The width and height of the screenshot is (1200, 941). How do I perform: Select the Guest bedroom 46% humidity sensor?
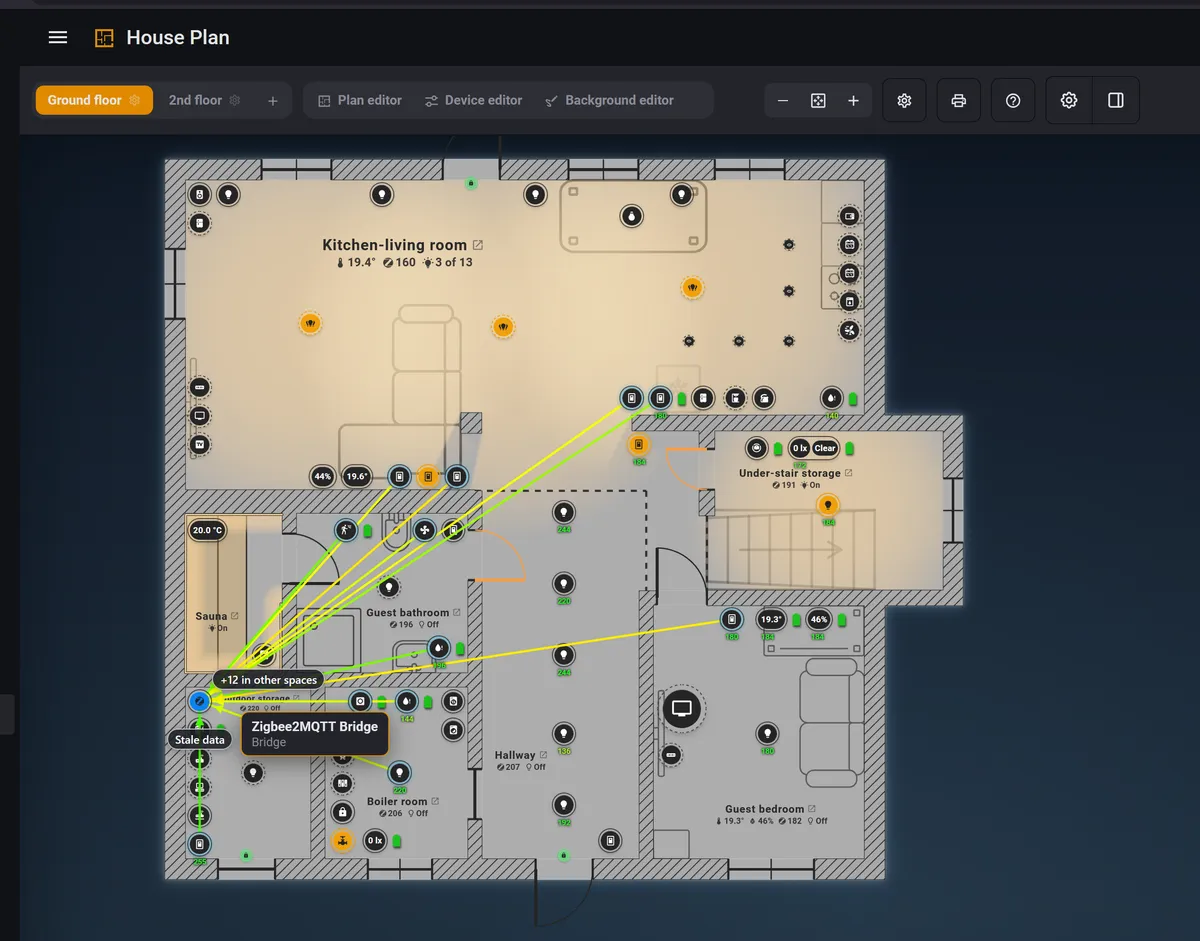(819, 620)
